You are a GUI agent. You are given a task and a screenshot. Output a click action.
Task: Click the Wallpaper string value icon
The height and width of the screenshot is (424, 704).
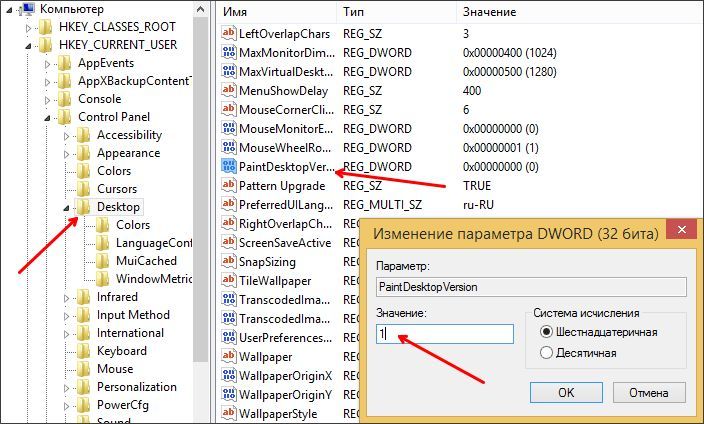(229, 356)
